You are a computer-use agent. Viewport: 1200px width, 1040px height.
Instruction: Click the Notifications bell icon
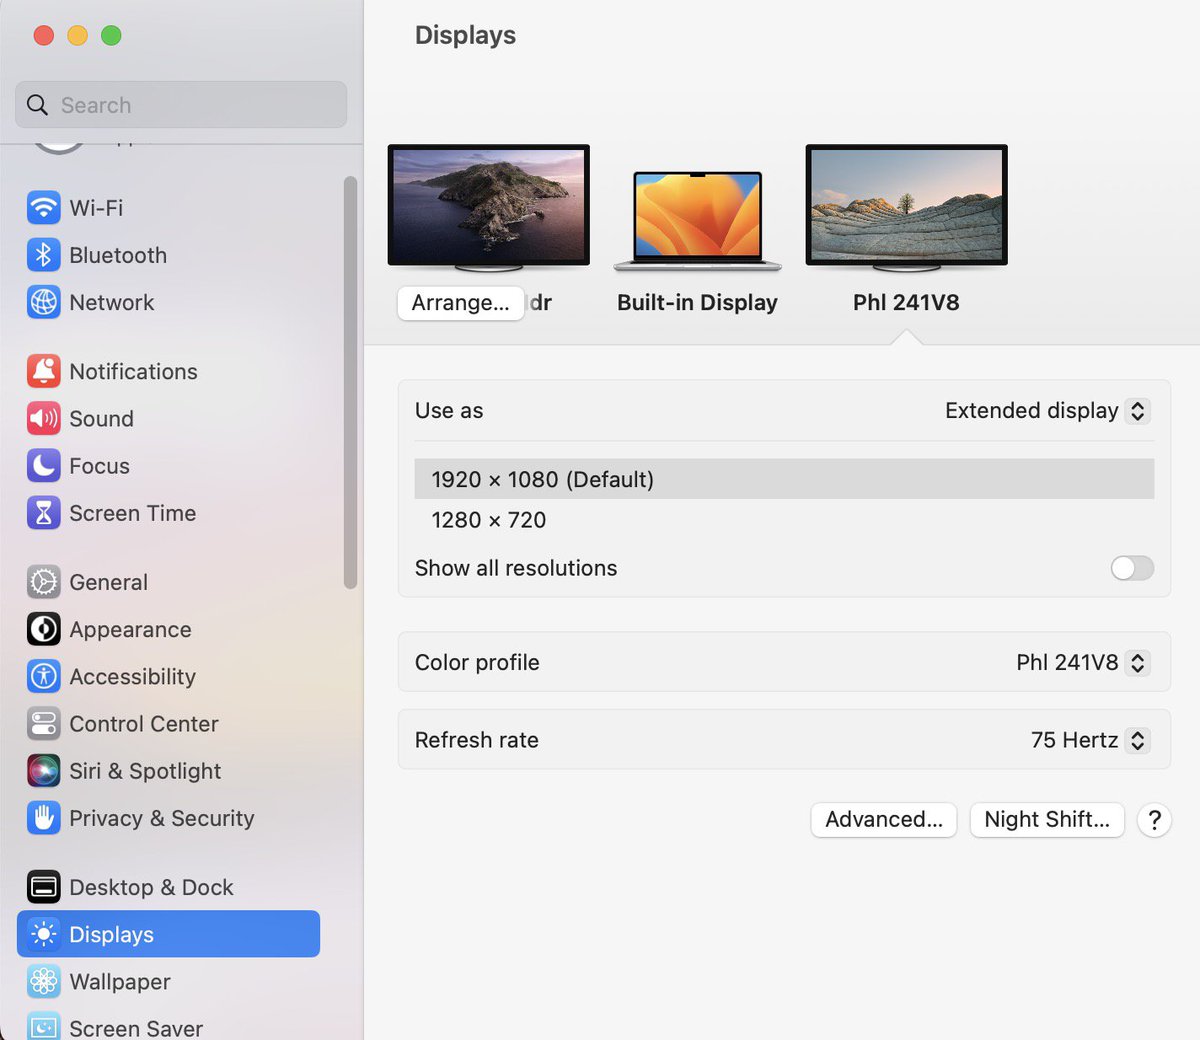click(x=43, y=371)
